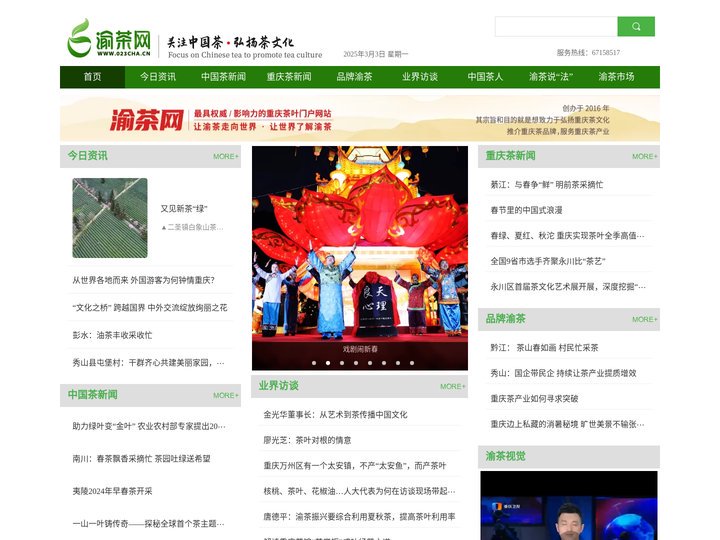Open 助力绿叶变"金叶" article
The width and height of the screenshot is (720, 540).
point(149,427)
